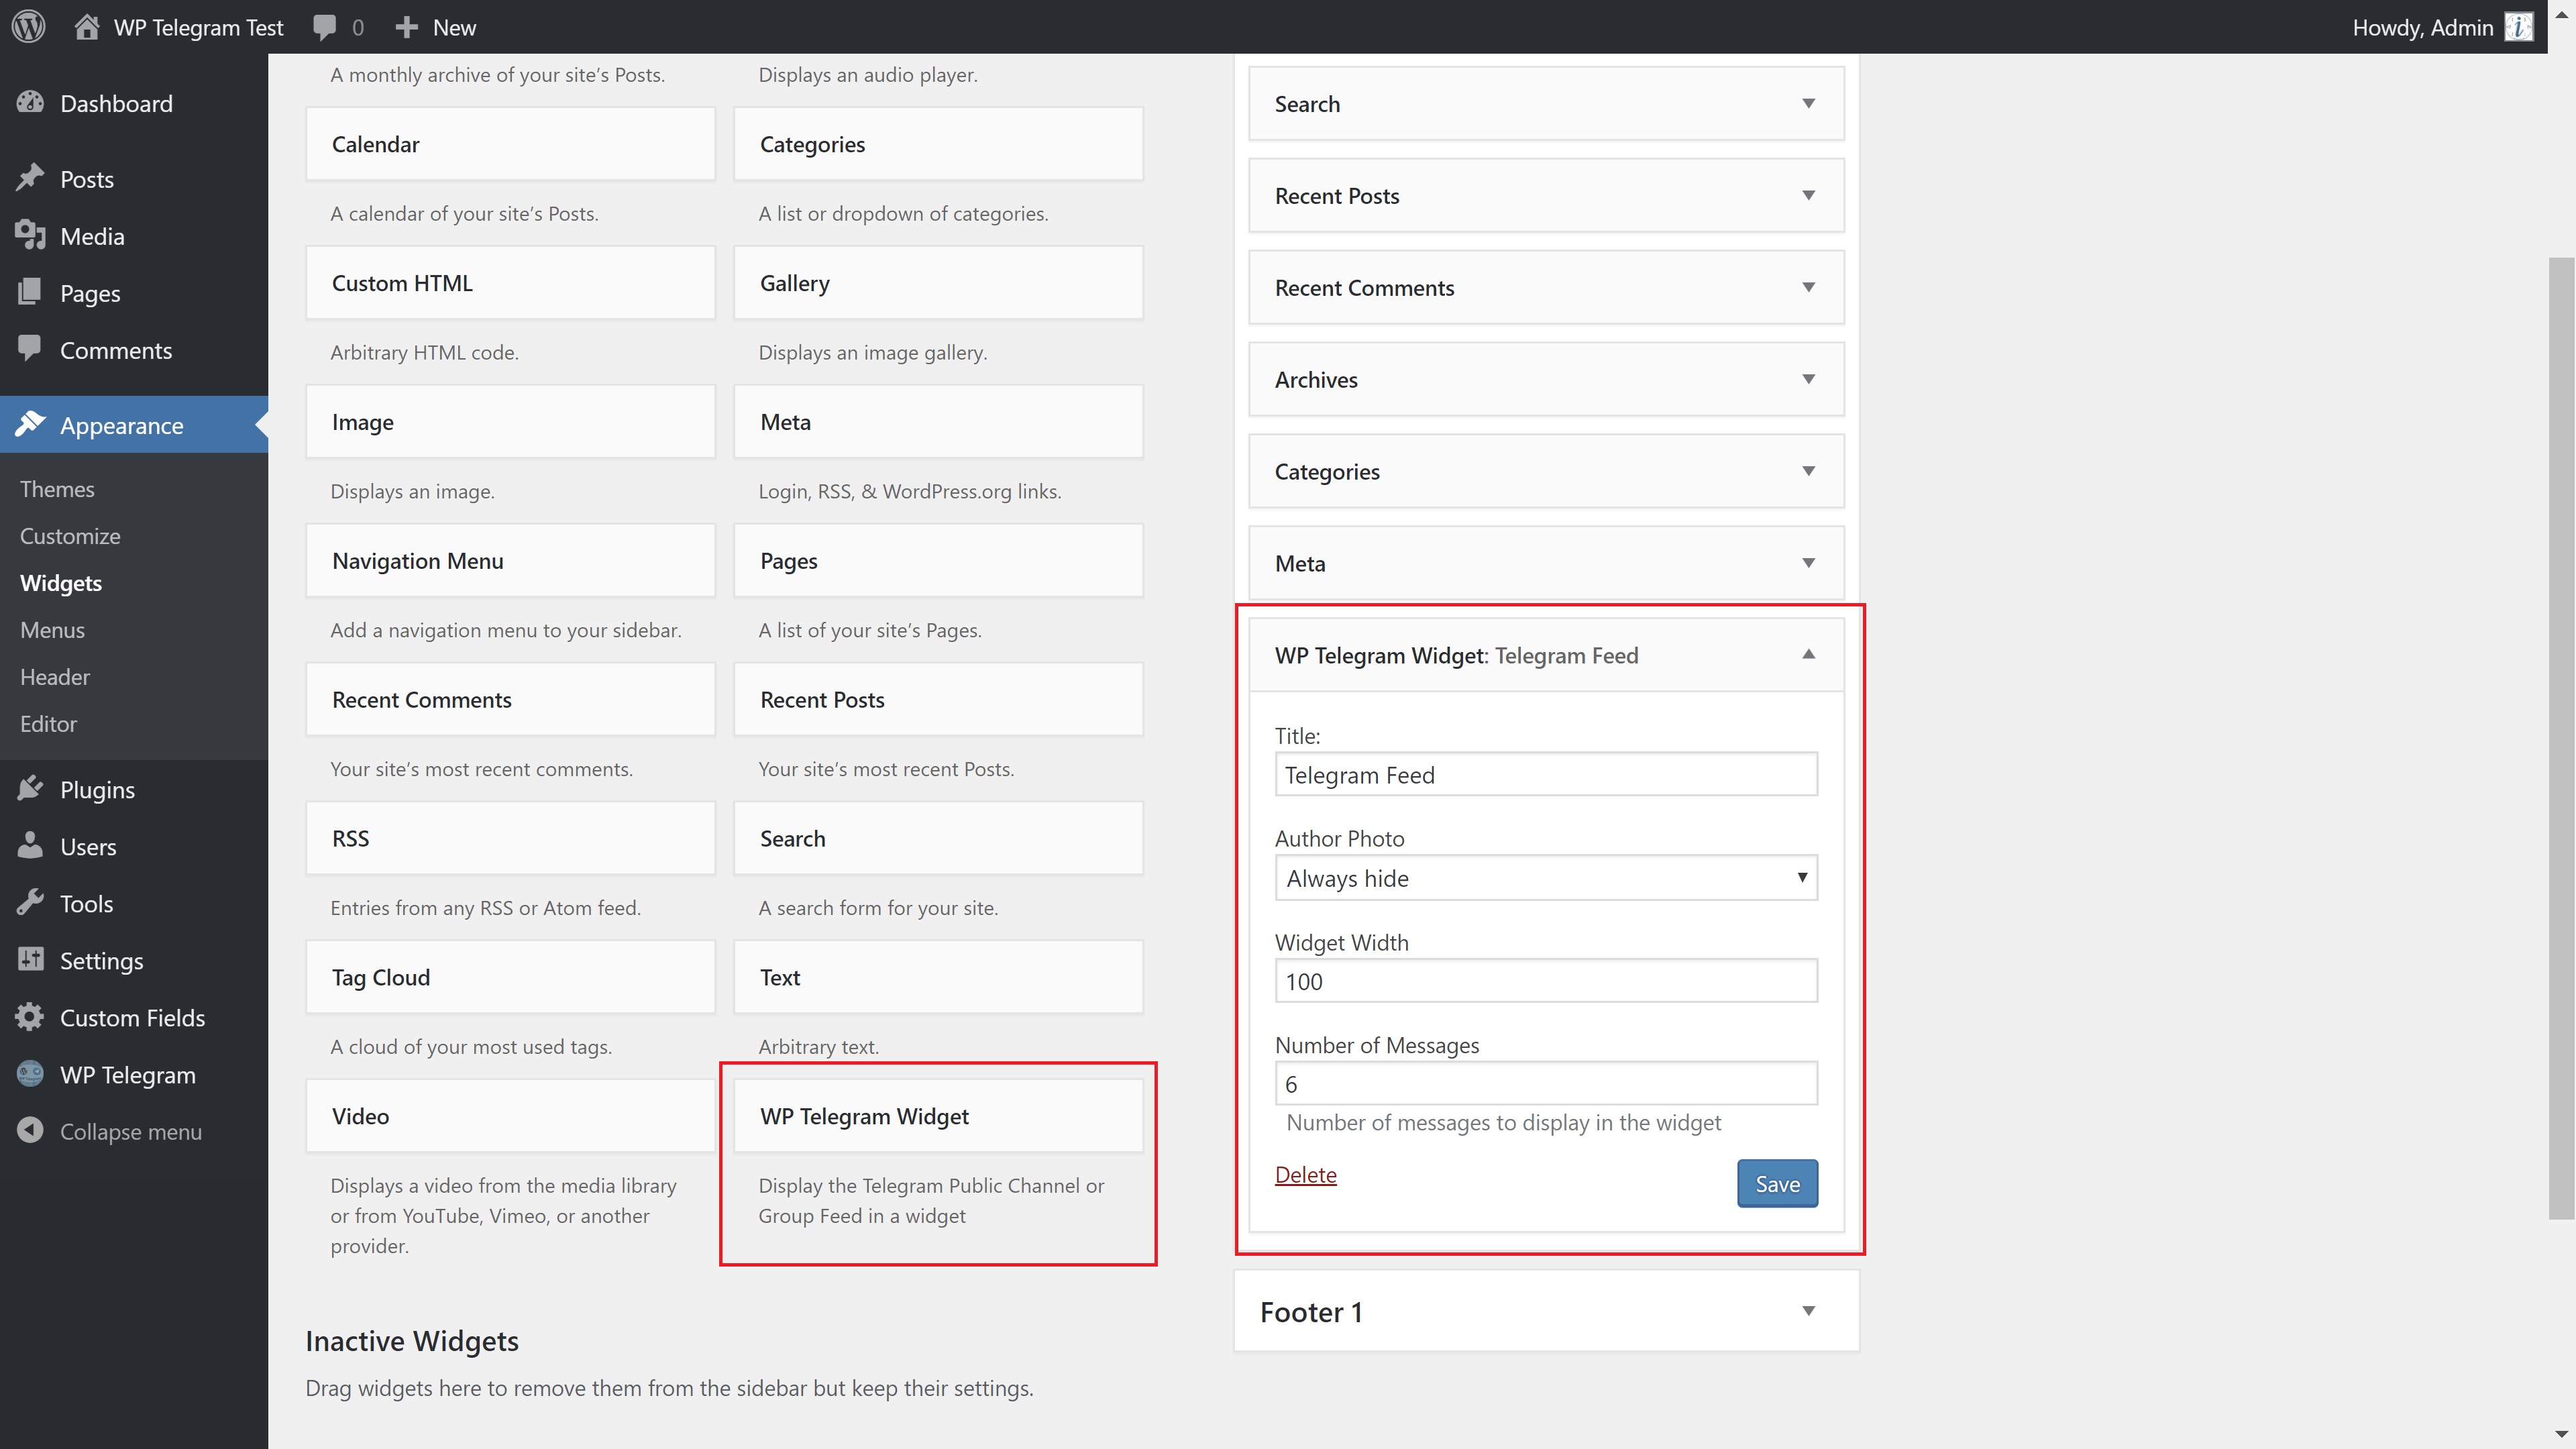Open the Author Photo dropdown menu

point(1544,877)
